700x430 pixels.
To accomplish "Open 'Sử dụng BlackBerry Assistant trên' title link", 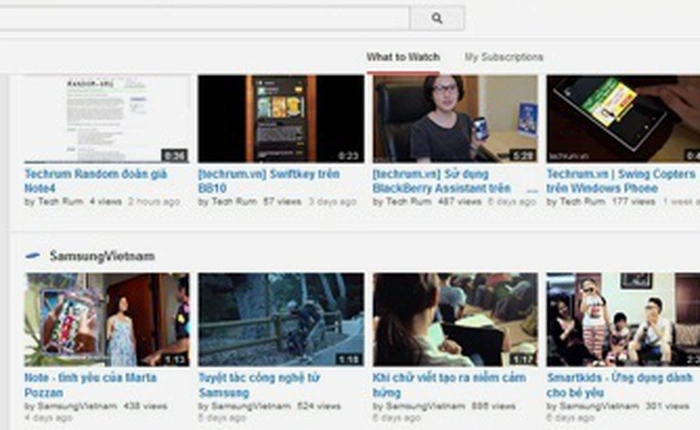I will pos(442,181).
